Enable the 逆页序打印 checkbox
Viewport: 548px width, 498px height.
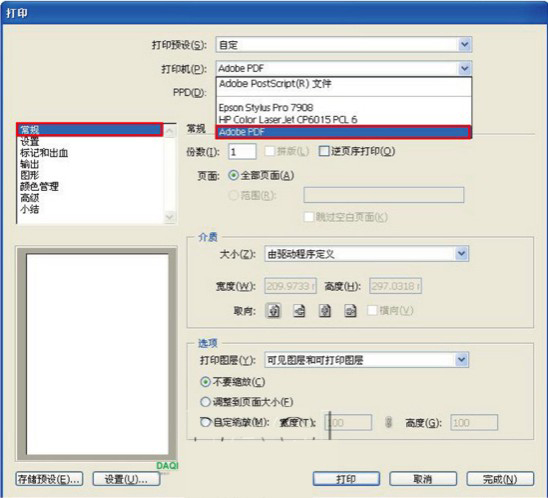point(324,151)
